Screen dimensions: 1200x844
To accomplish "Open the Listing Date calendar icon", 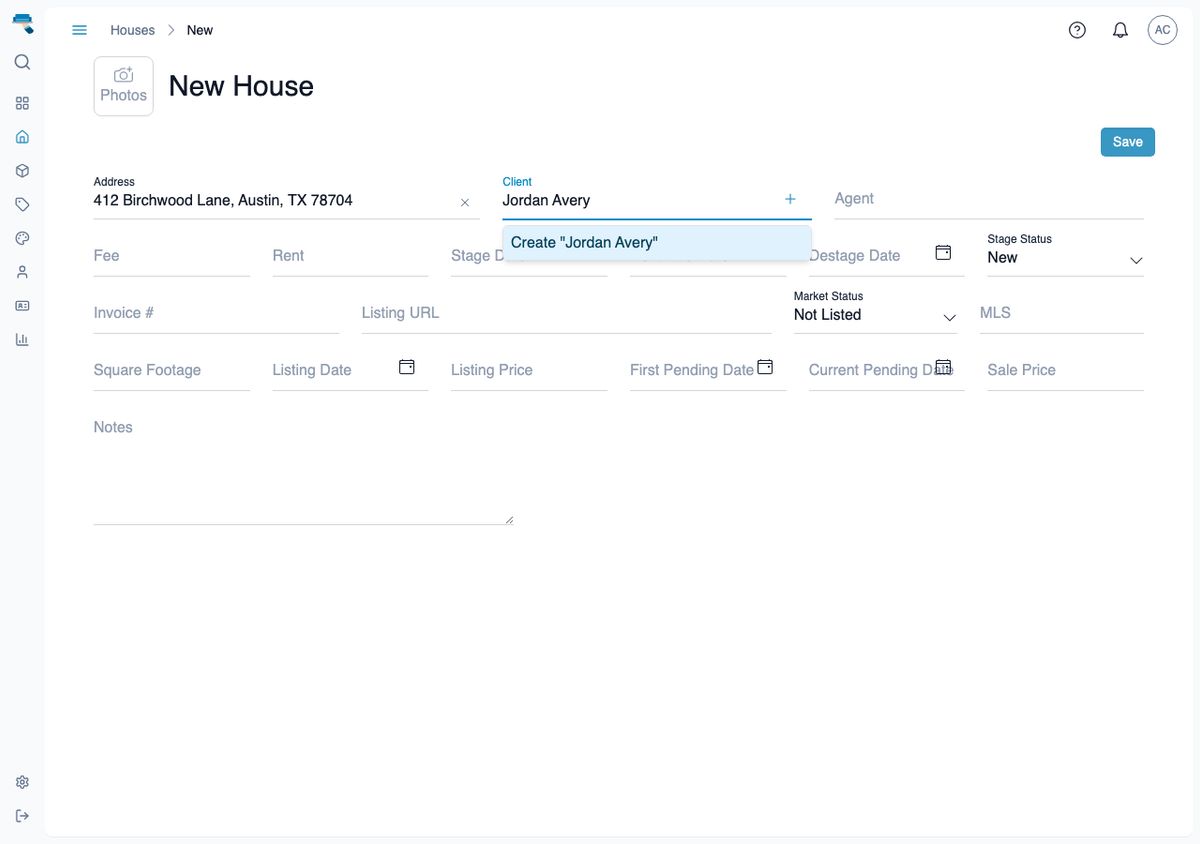I will (x=407, y=367).
